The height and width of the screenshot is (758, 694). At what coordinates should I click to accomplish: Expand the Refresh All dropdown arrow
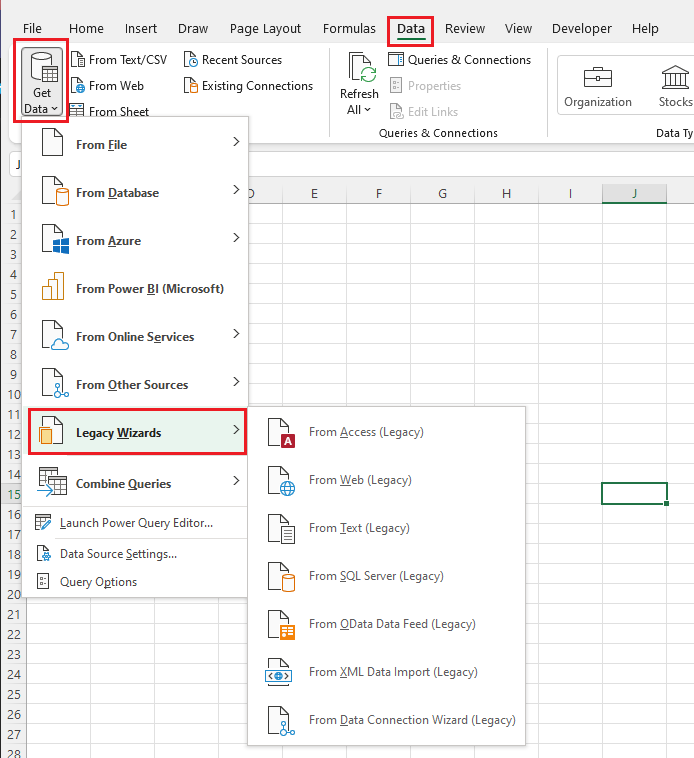pos(368,110)
